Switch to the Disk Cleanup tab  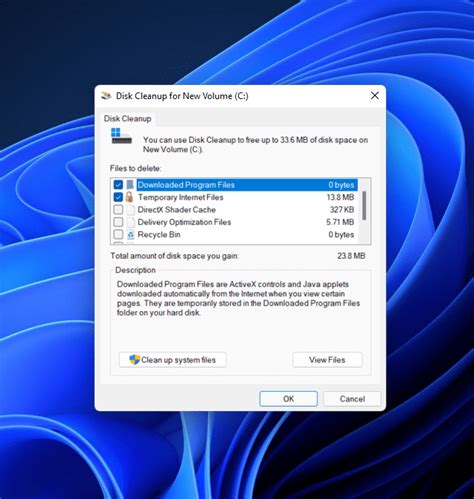127,119
